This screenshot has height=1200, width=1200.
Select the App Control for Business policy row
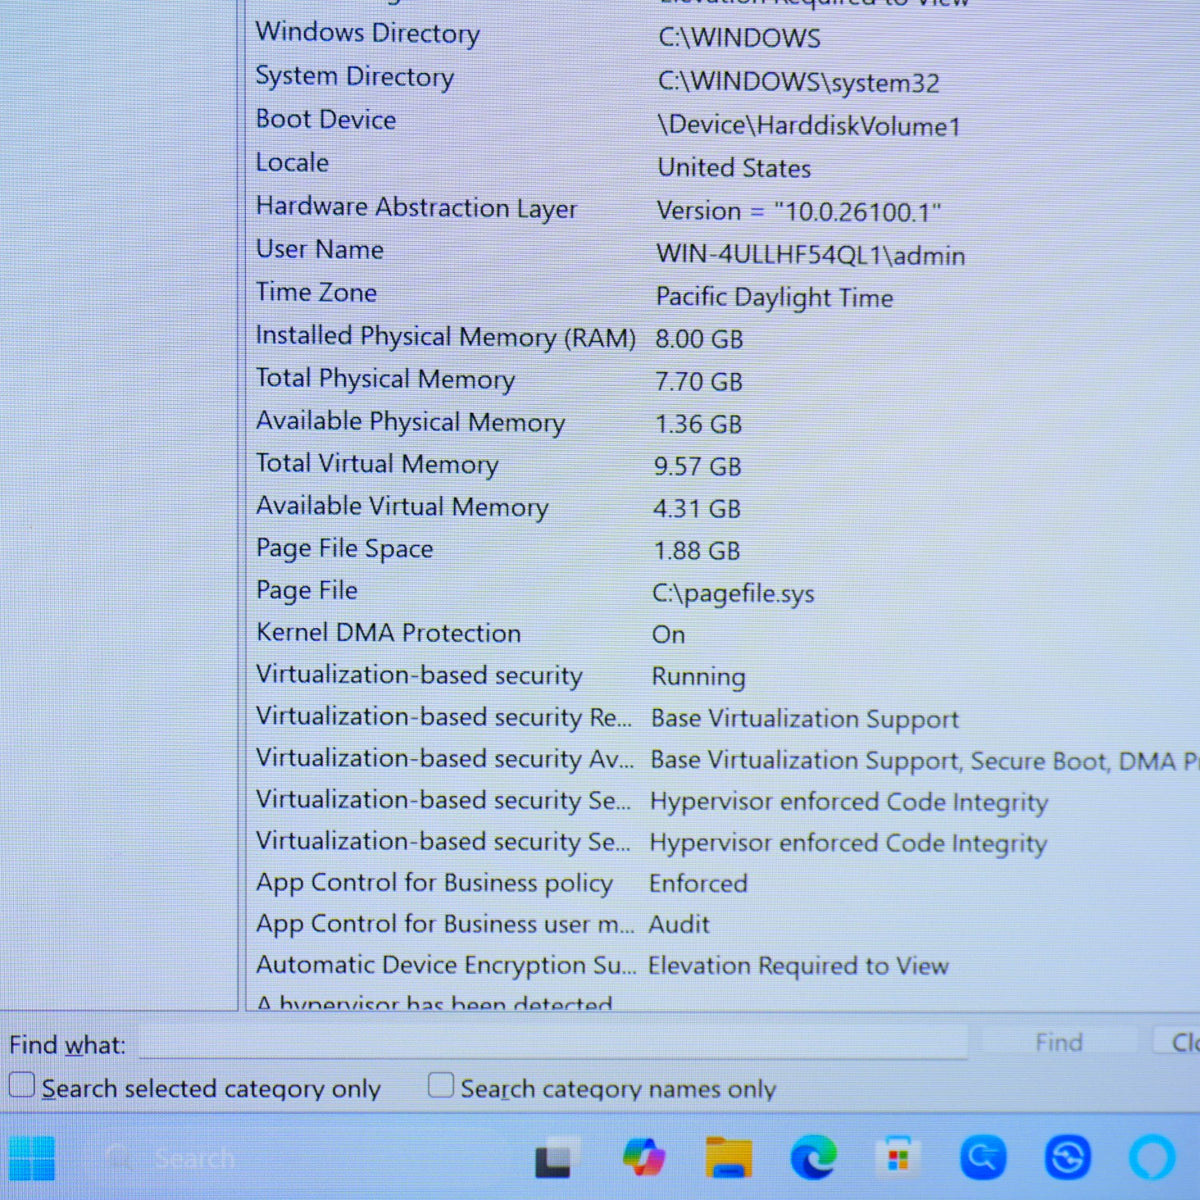pyautogui.click(x=722, y=883)
